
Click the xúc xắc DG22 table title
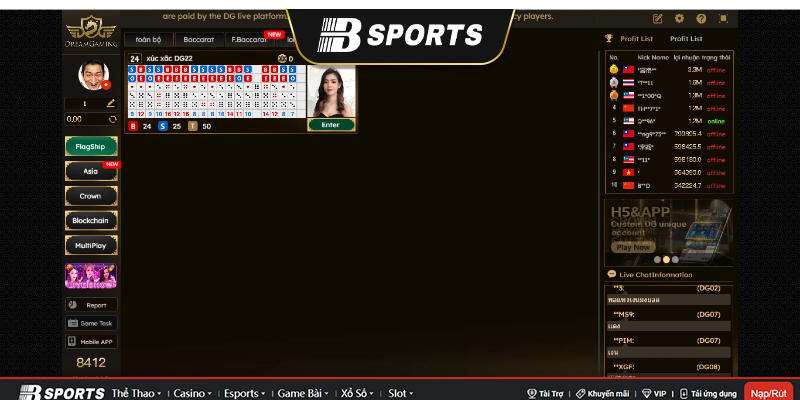click(169, 59)
